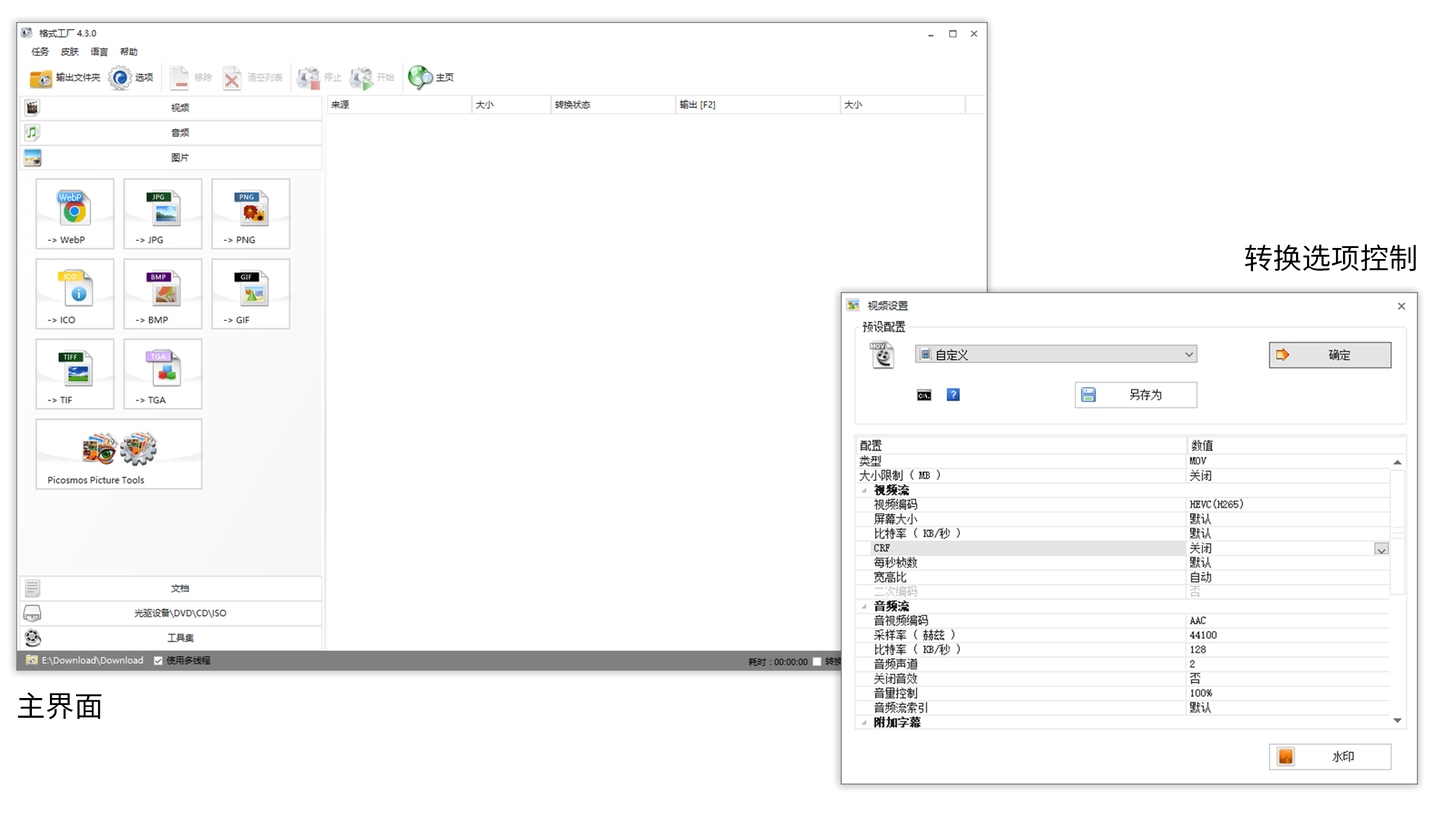Click the 确定 button
Screen dimensions: 1440x813
point(1330,355)
